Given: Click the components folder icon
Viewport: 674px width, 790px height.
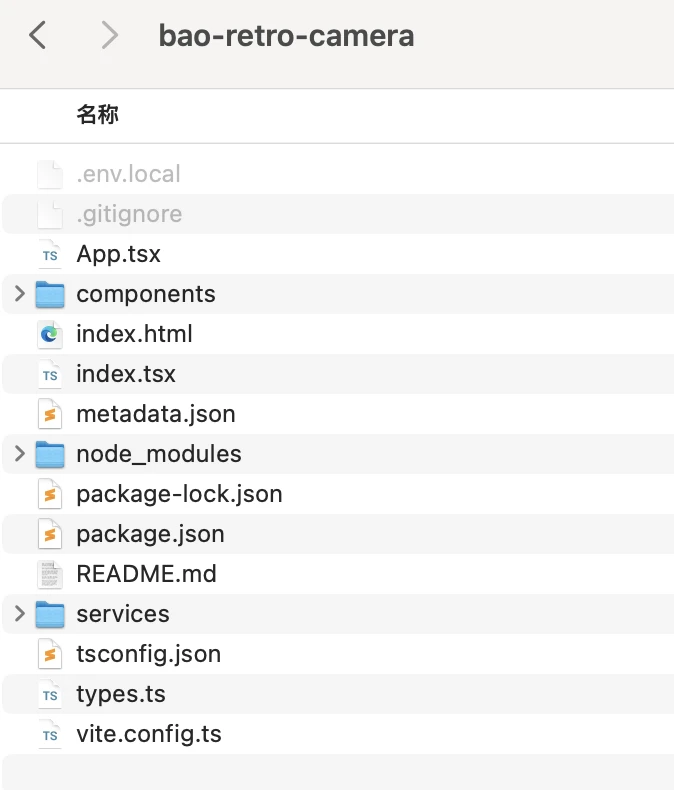Looking at the screenshot, I should pos(50,294).
